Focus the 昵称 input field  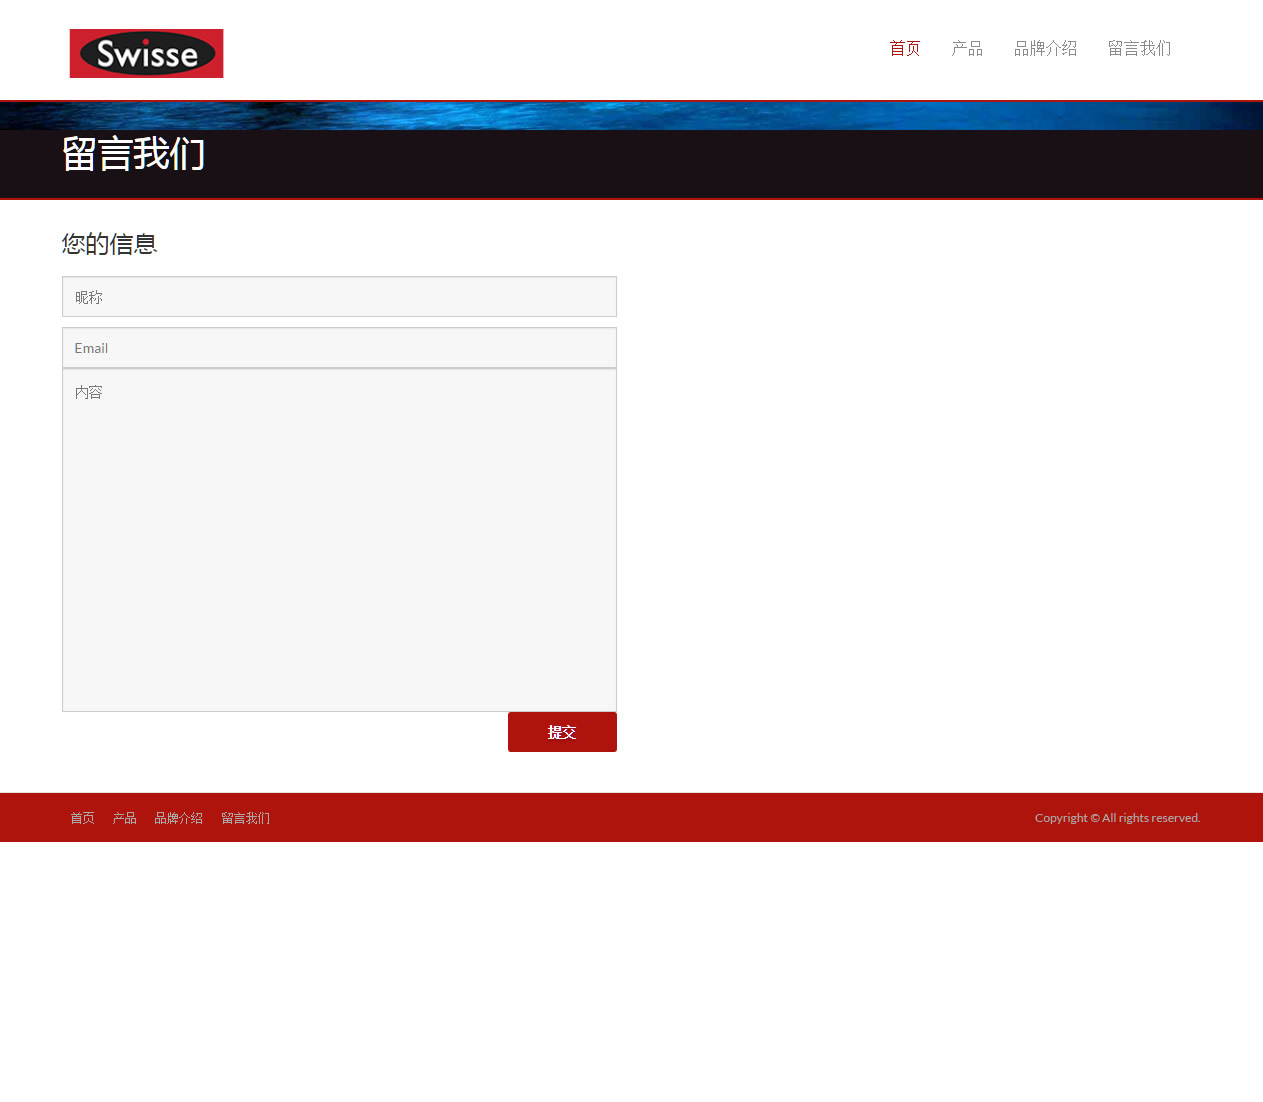[x=339, y=297]
